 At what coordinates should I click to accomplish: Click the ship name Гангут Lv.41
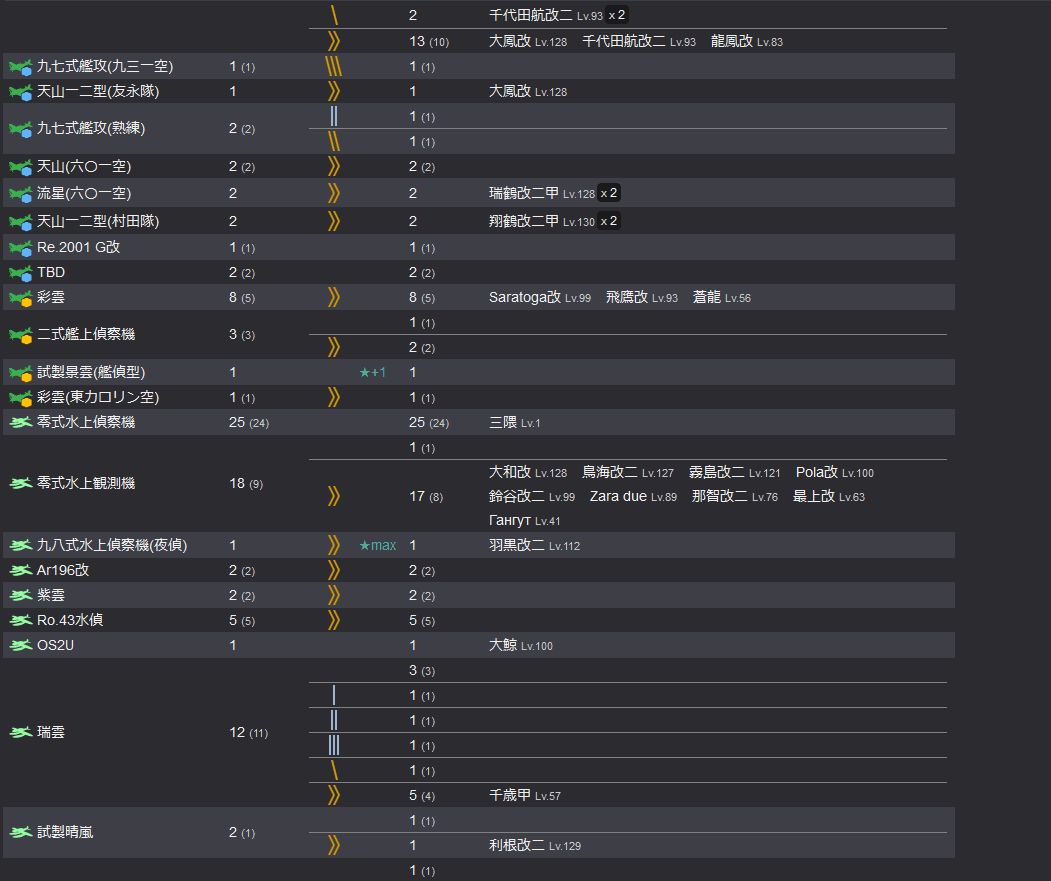524,521
